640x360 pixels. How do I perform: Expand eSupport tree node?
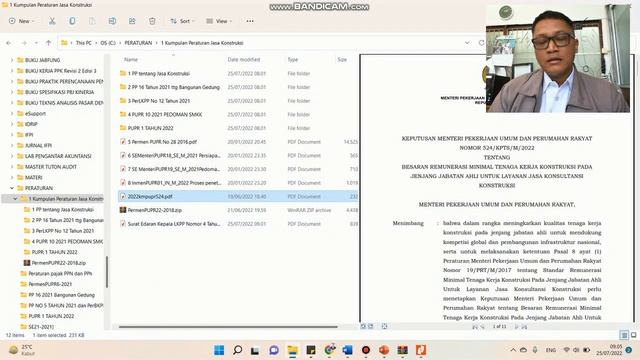(x=12, y=113)
